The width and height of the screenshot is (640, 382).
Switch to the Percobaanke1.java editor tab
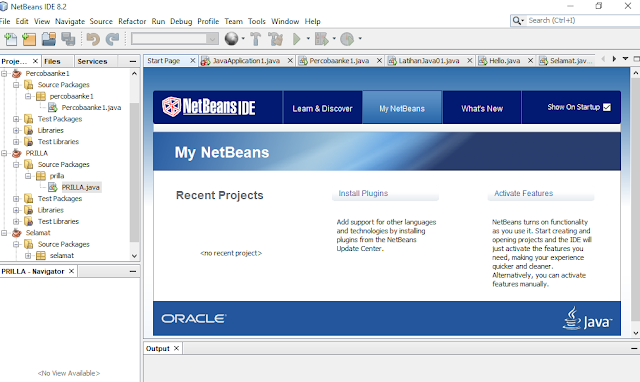coord(339,60)
